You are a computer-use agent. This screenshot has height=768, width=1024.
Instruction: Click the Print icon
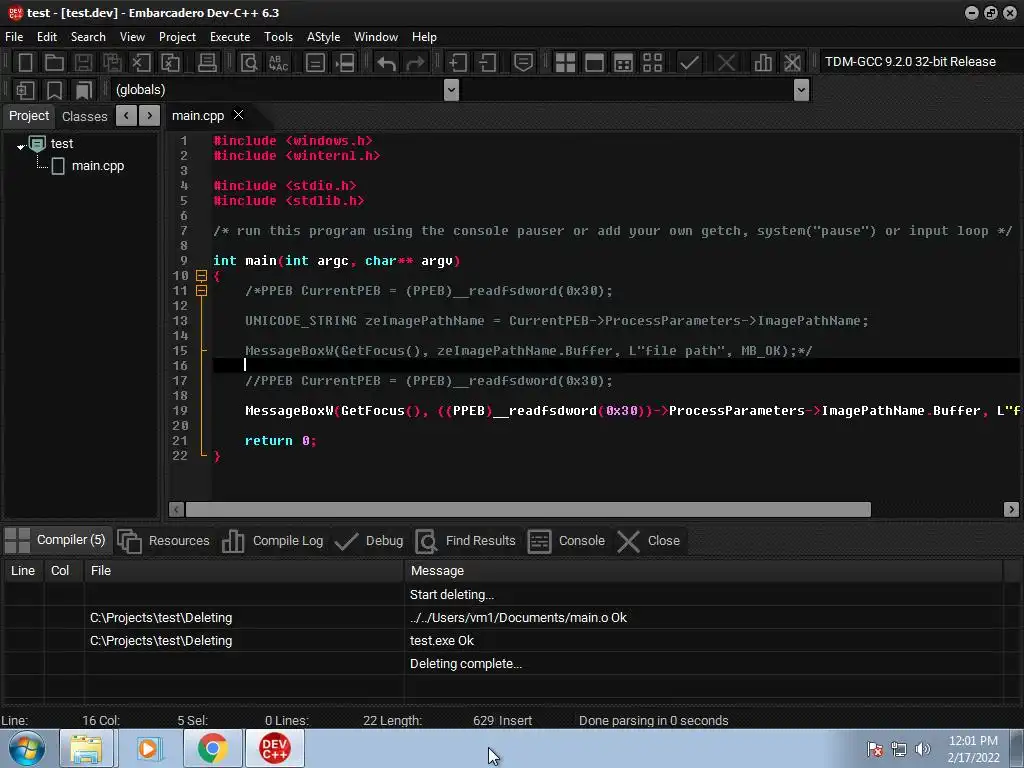[207, 63]
